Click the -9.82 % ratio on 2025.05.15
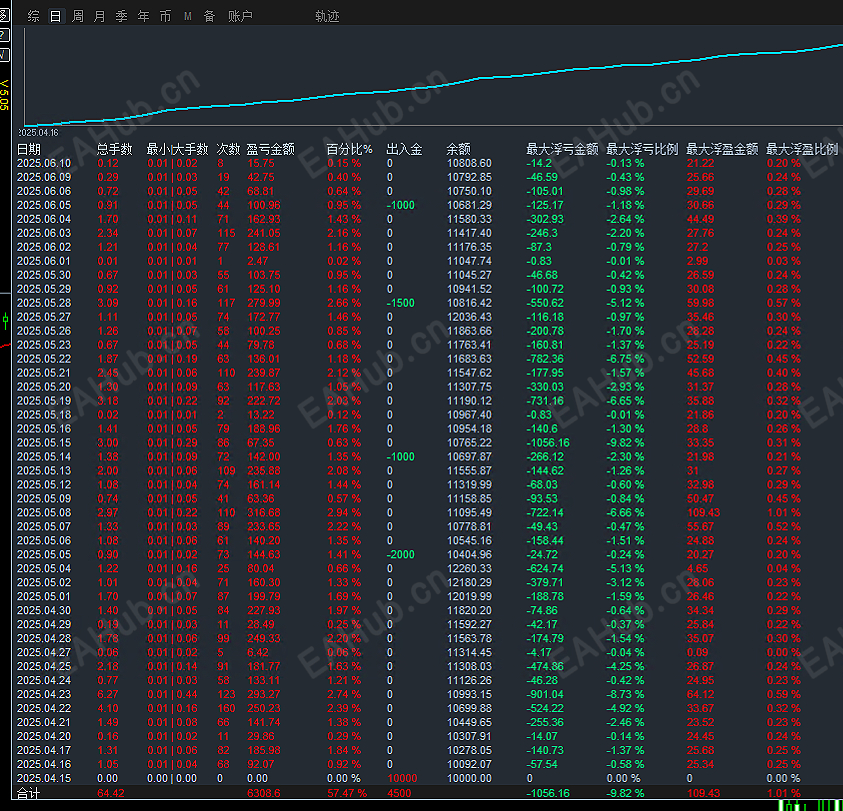 click(x=625, y=443)
